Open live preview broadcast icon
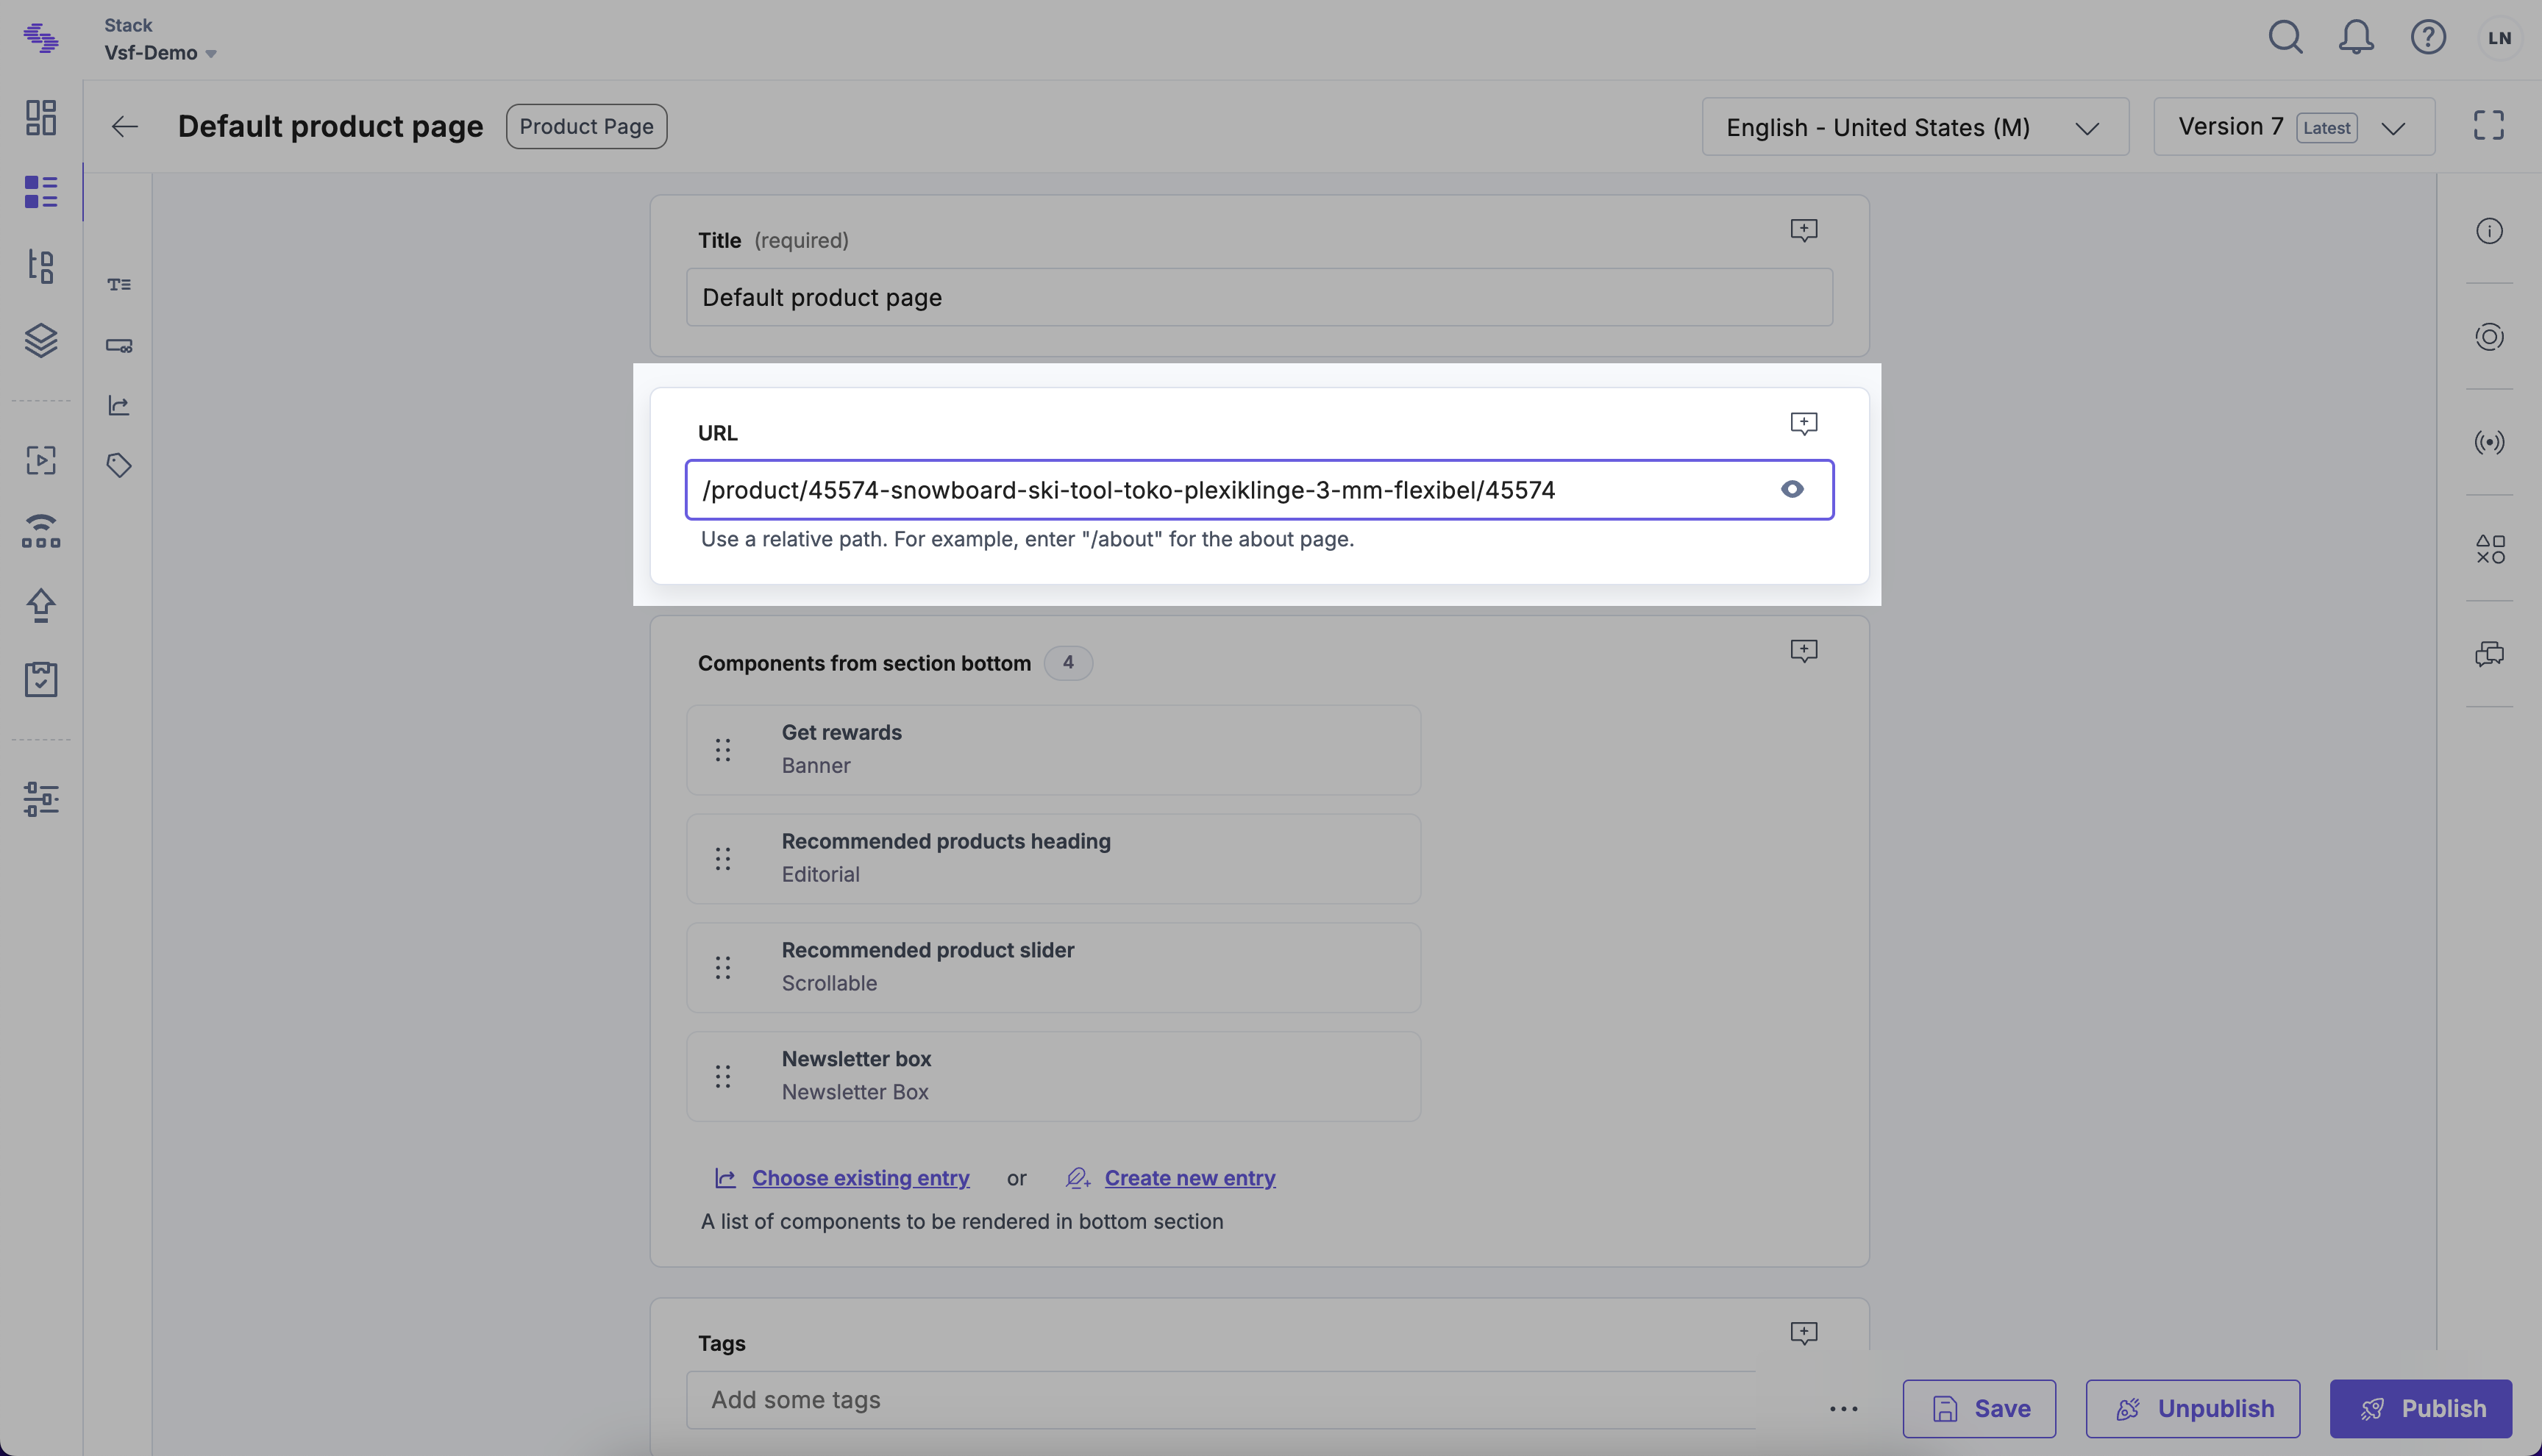The height and width of the screenshot is (1456, 2542). tap(2489, 442)
